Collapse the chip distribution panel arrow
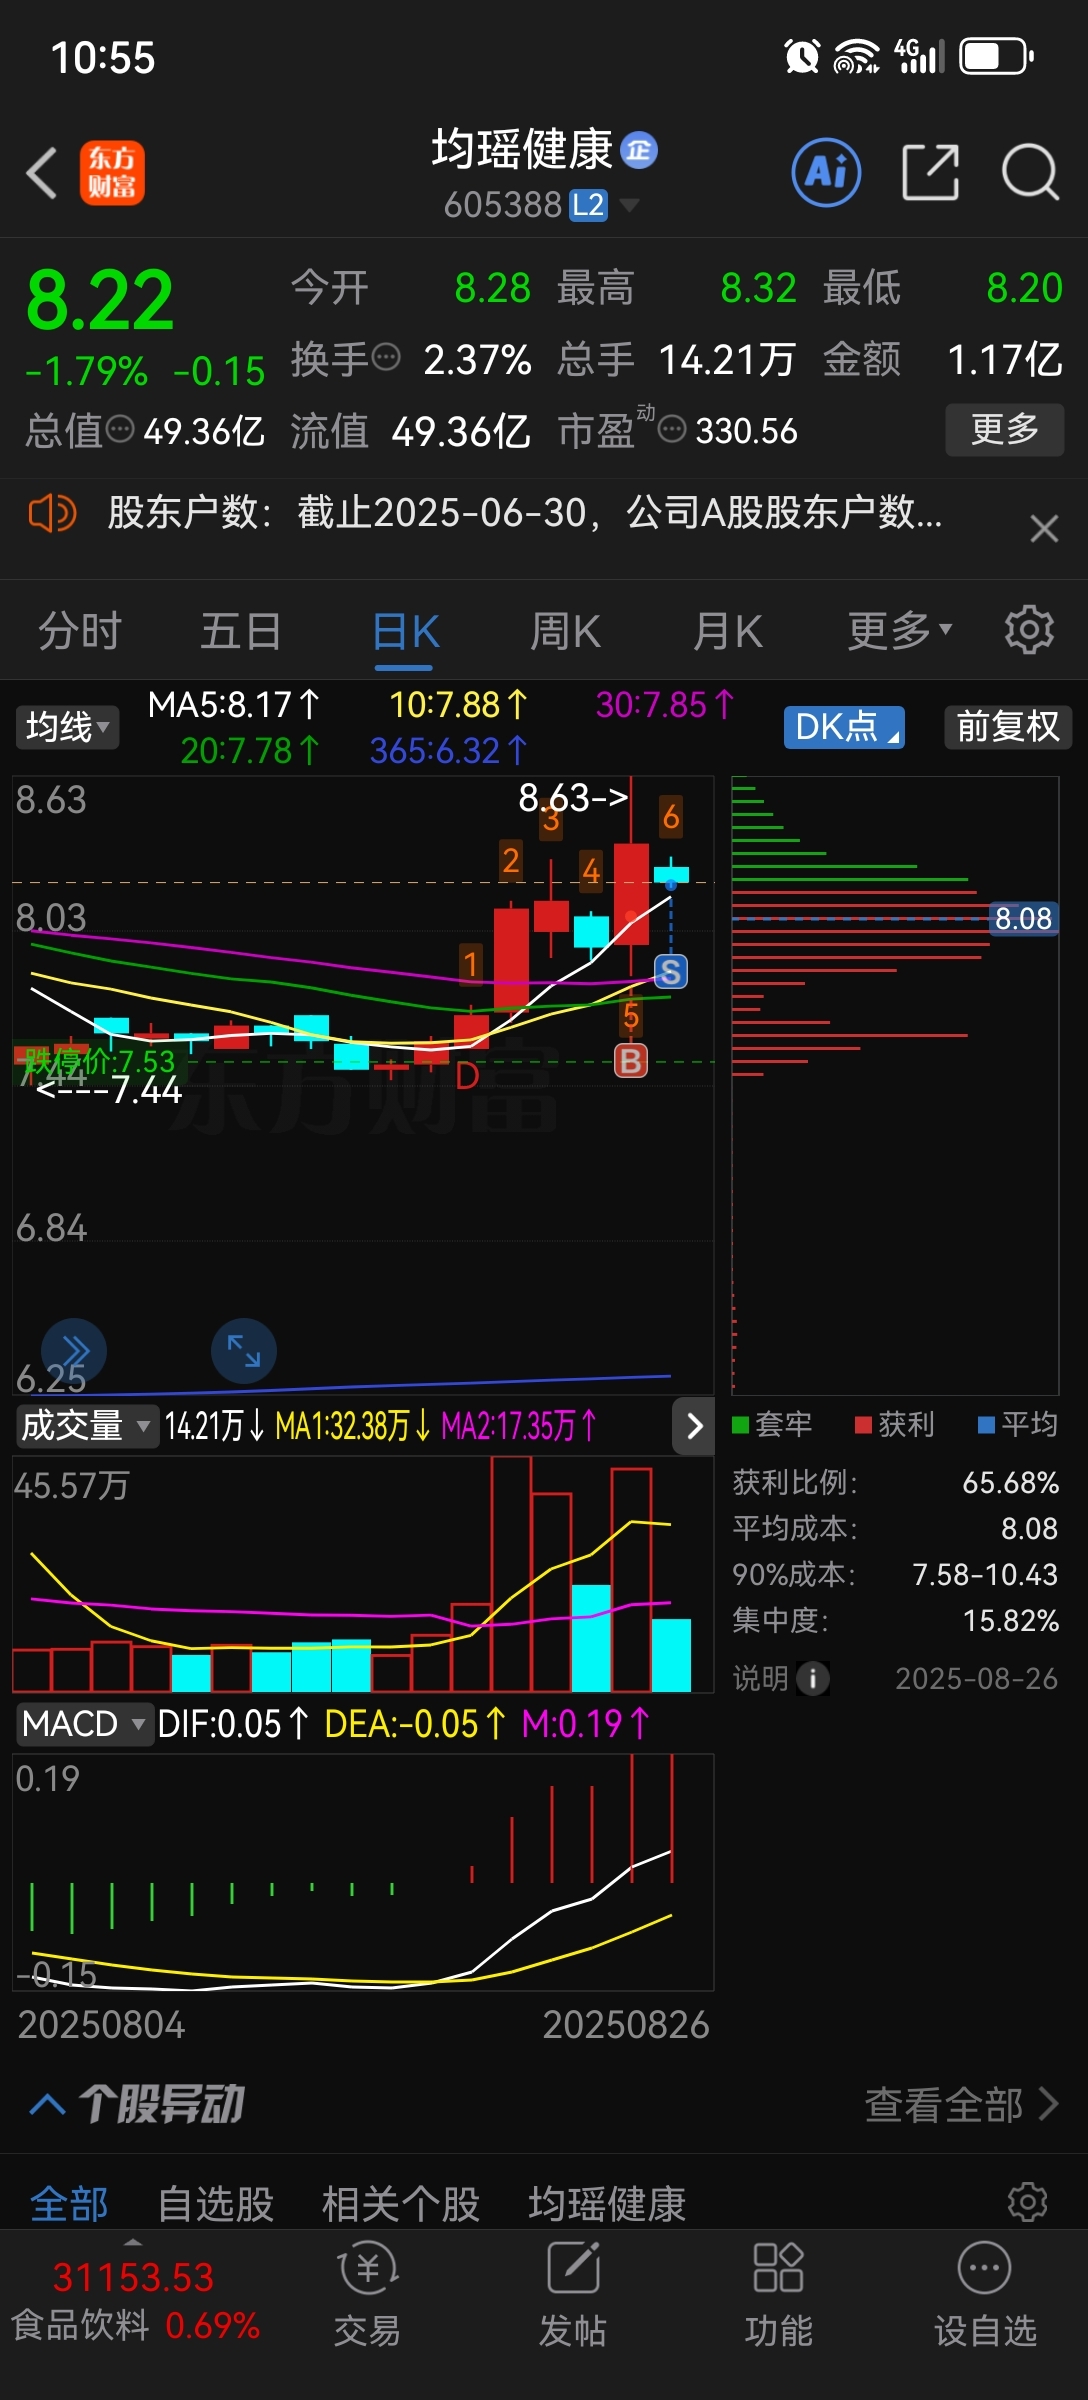Viewport: 1088px width, 2400px height. click(694, 1425)
